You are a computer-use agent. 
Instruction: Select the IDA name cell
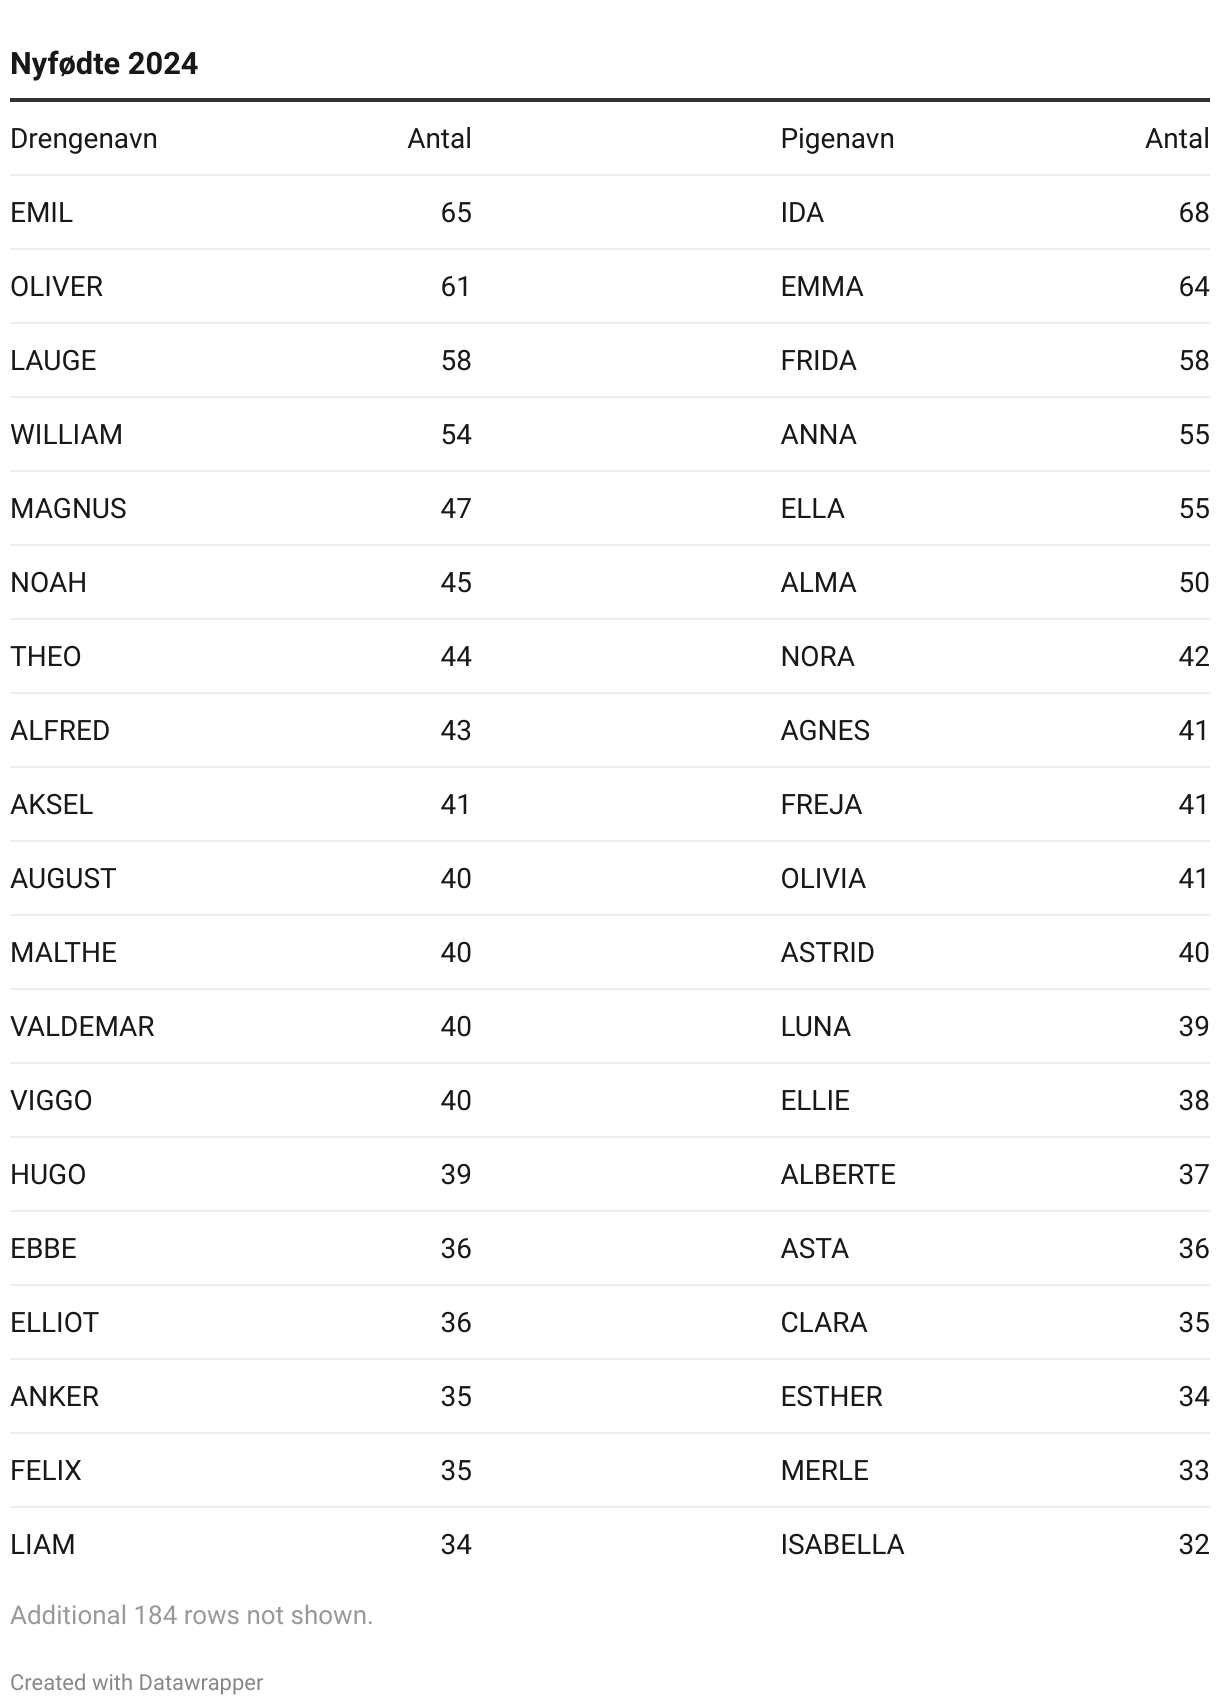(x=802, y=212)
